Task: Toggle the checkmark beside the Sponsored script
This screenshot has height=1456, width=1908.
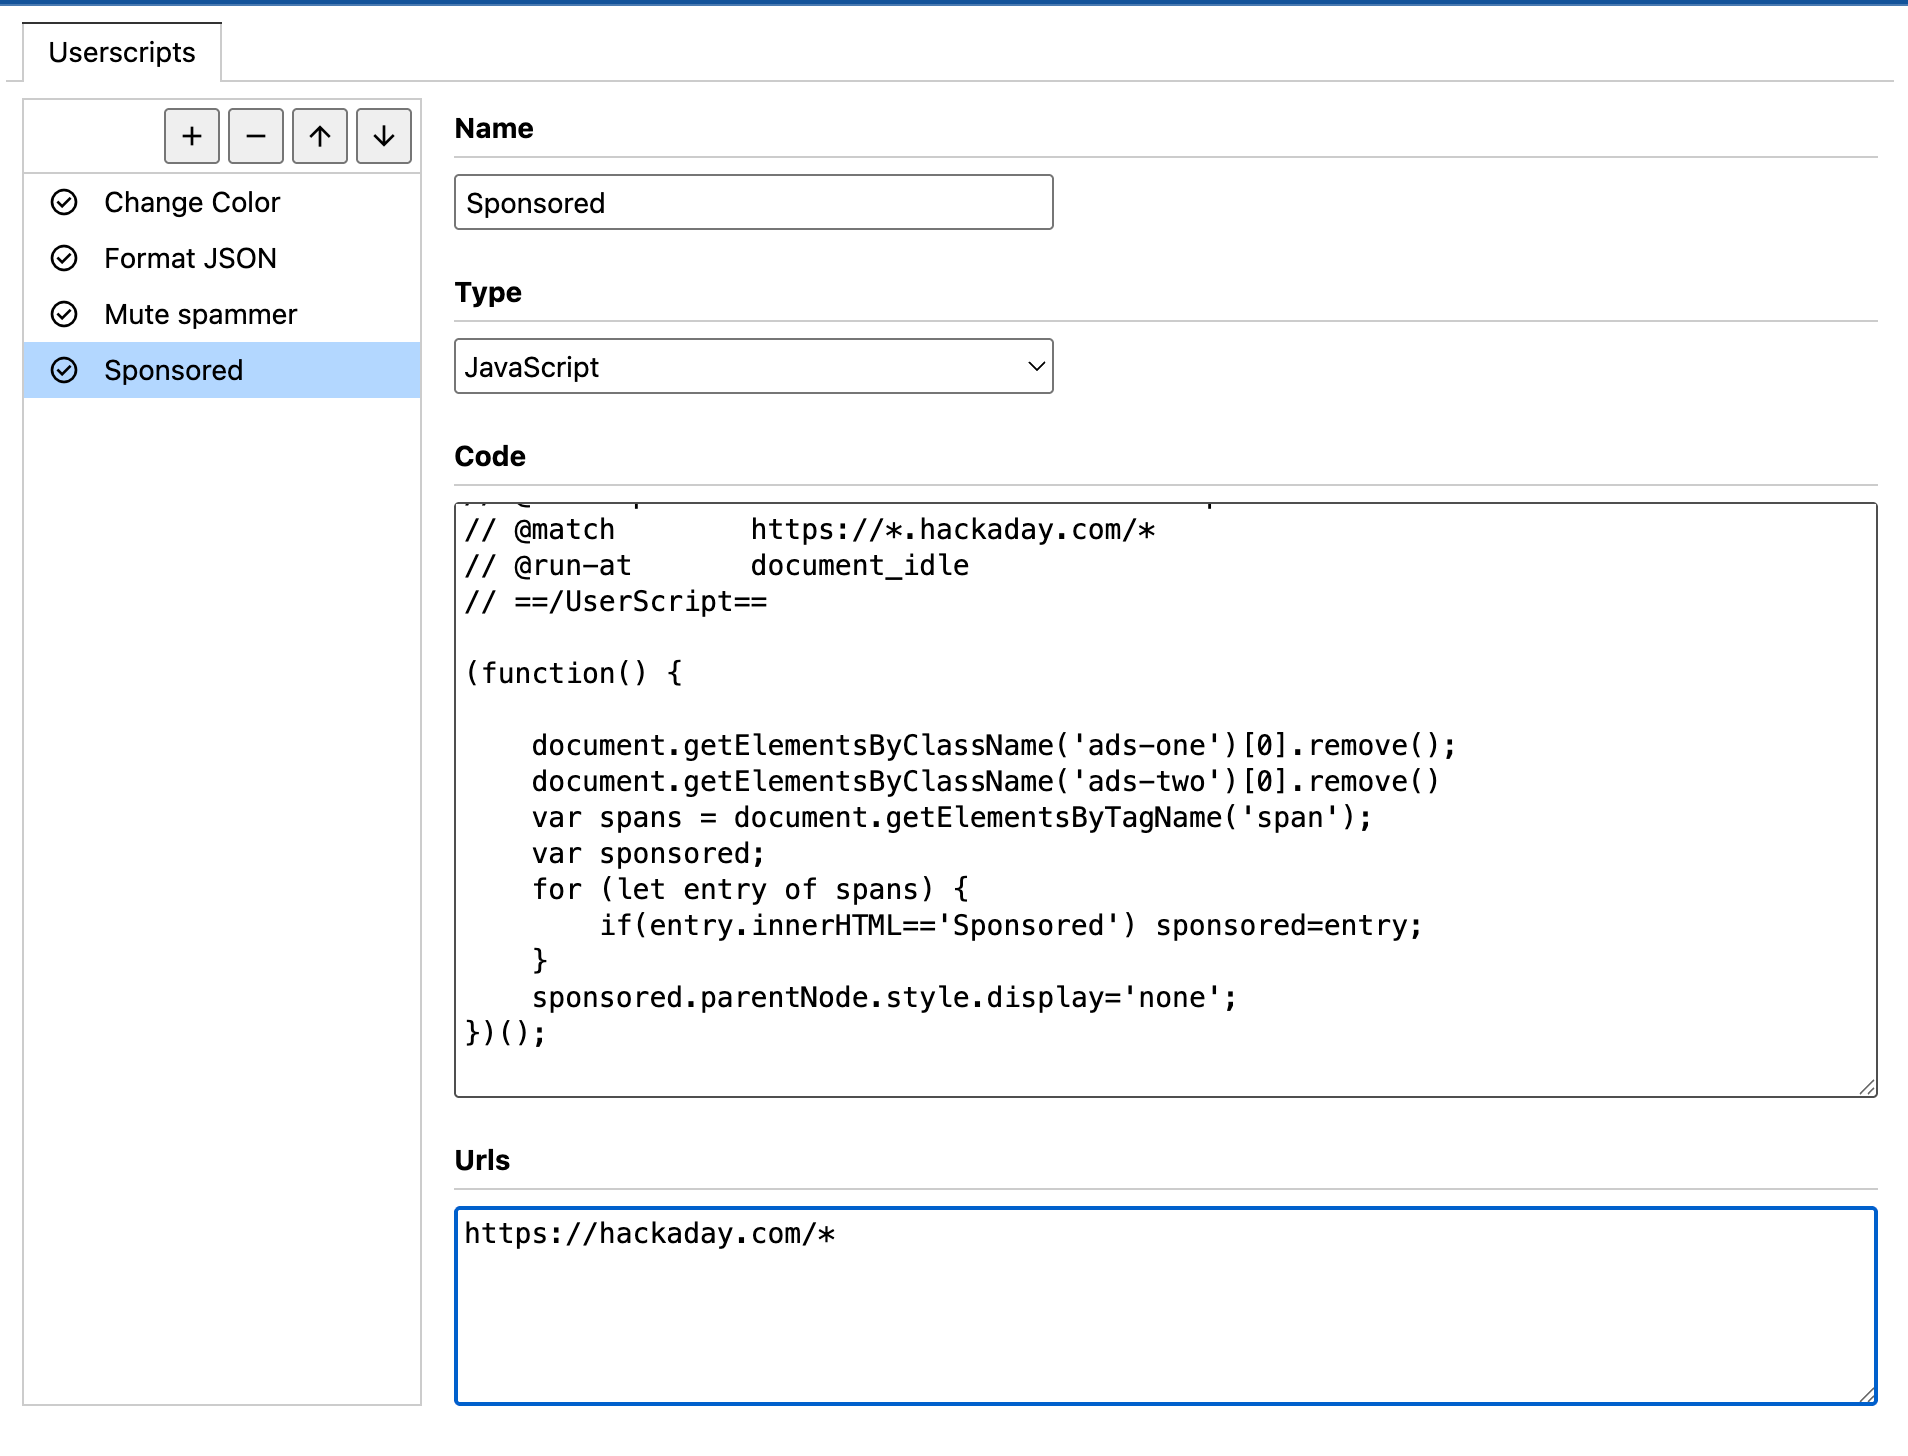Action: (x=64, y=370)
